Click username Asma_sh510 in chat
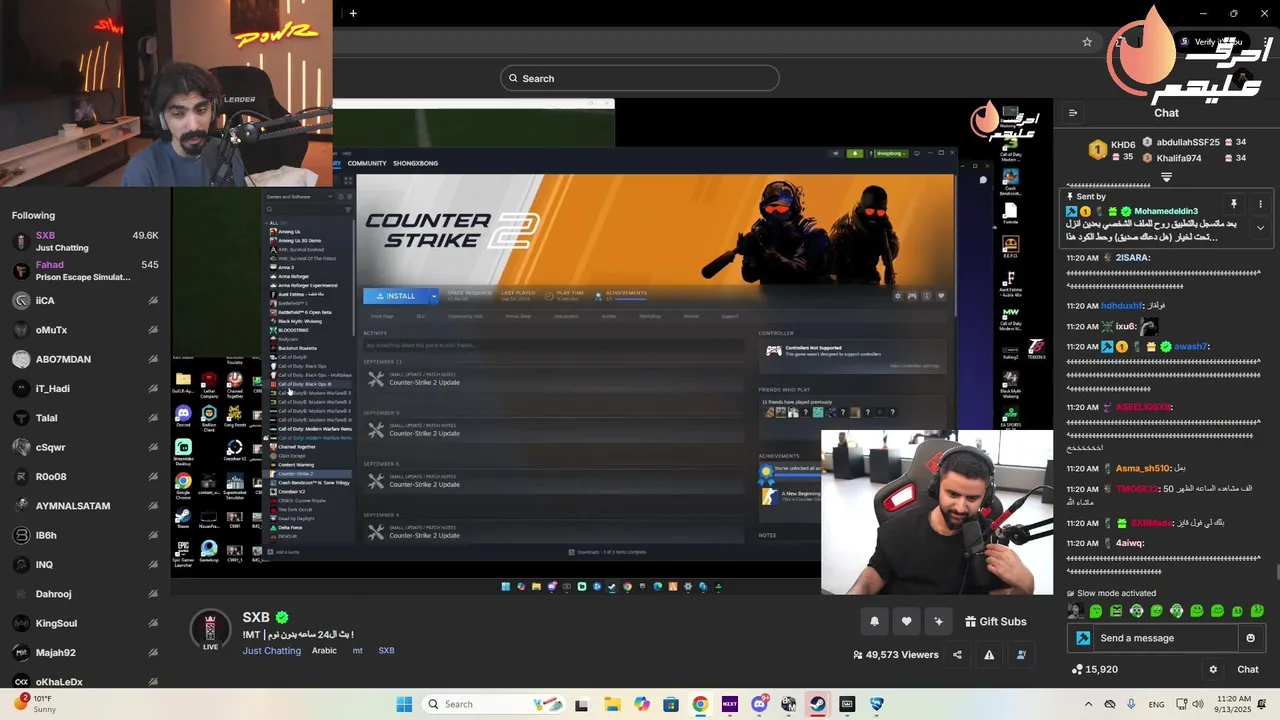This screenshot has width=1280, height=720. (1143, 468)
